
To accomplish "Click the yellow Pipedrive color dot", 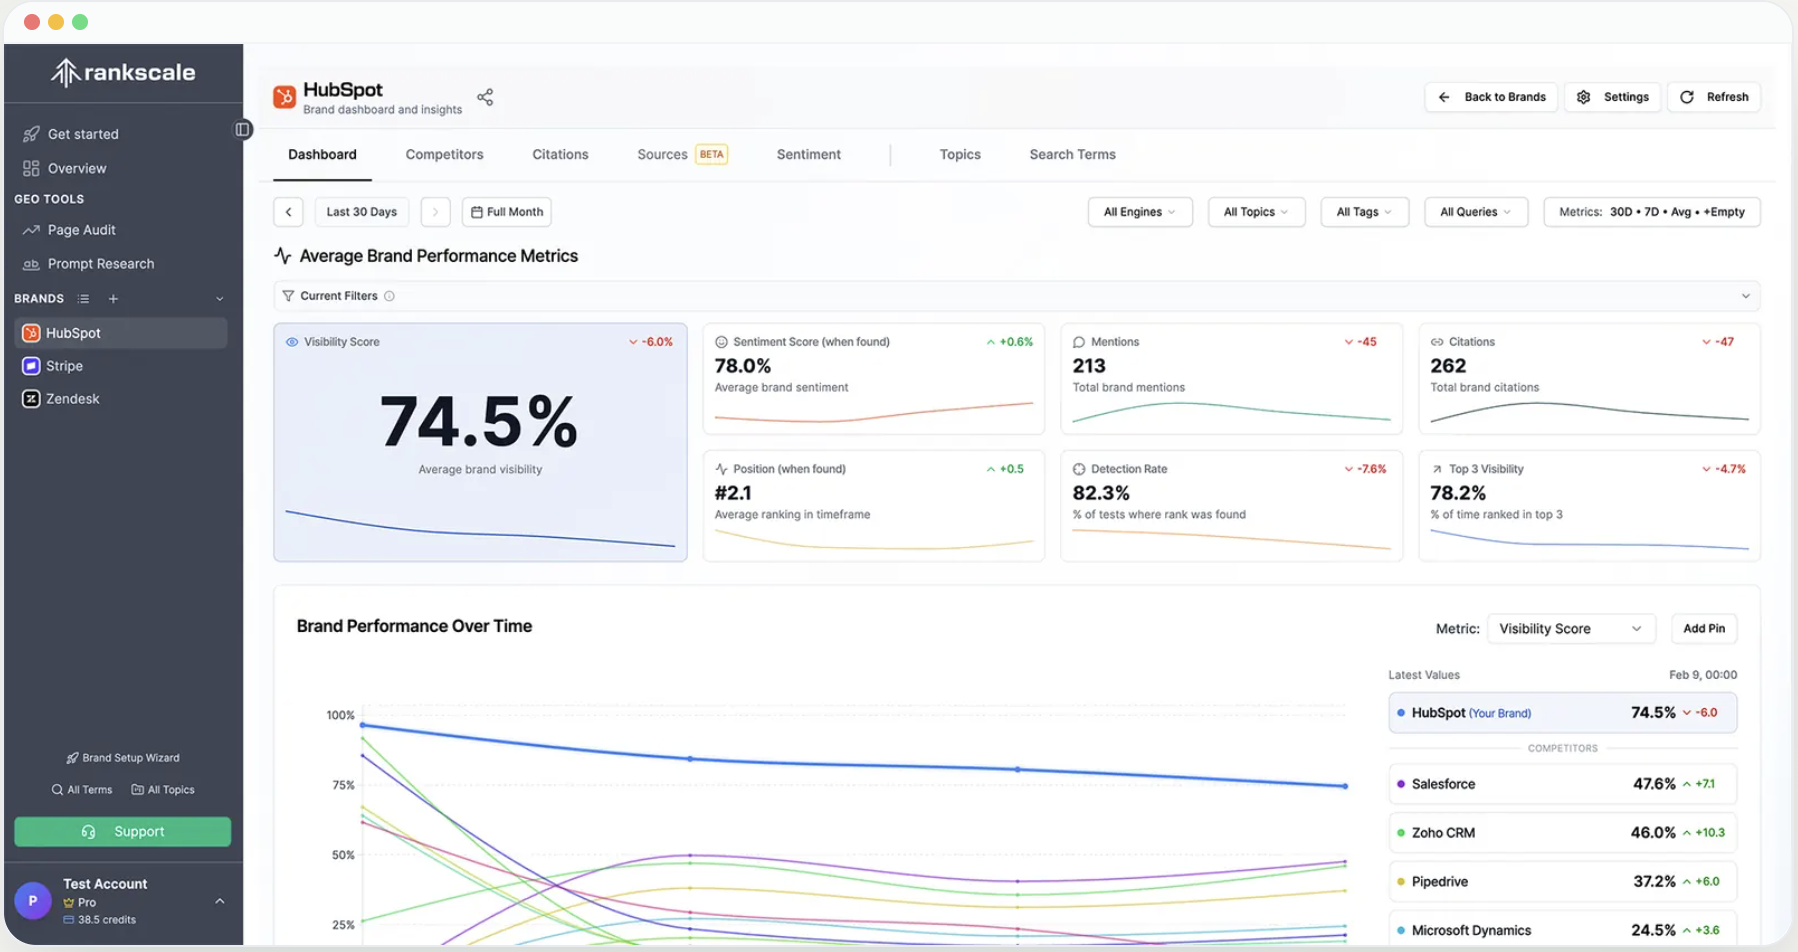I will point(1401,882).
